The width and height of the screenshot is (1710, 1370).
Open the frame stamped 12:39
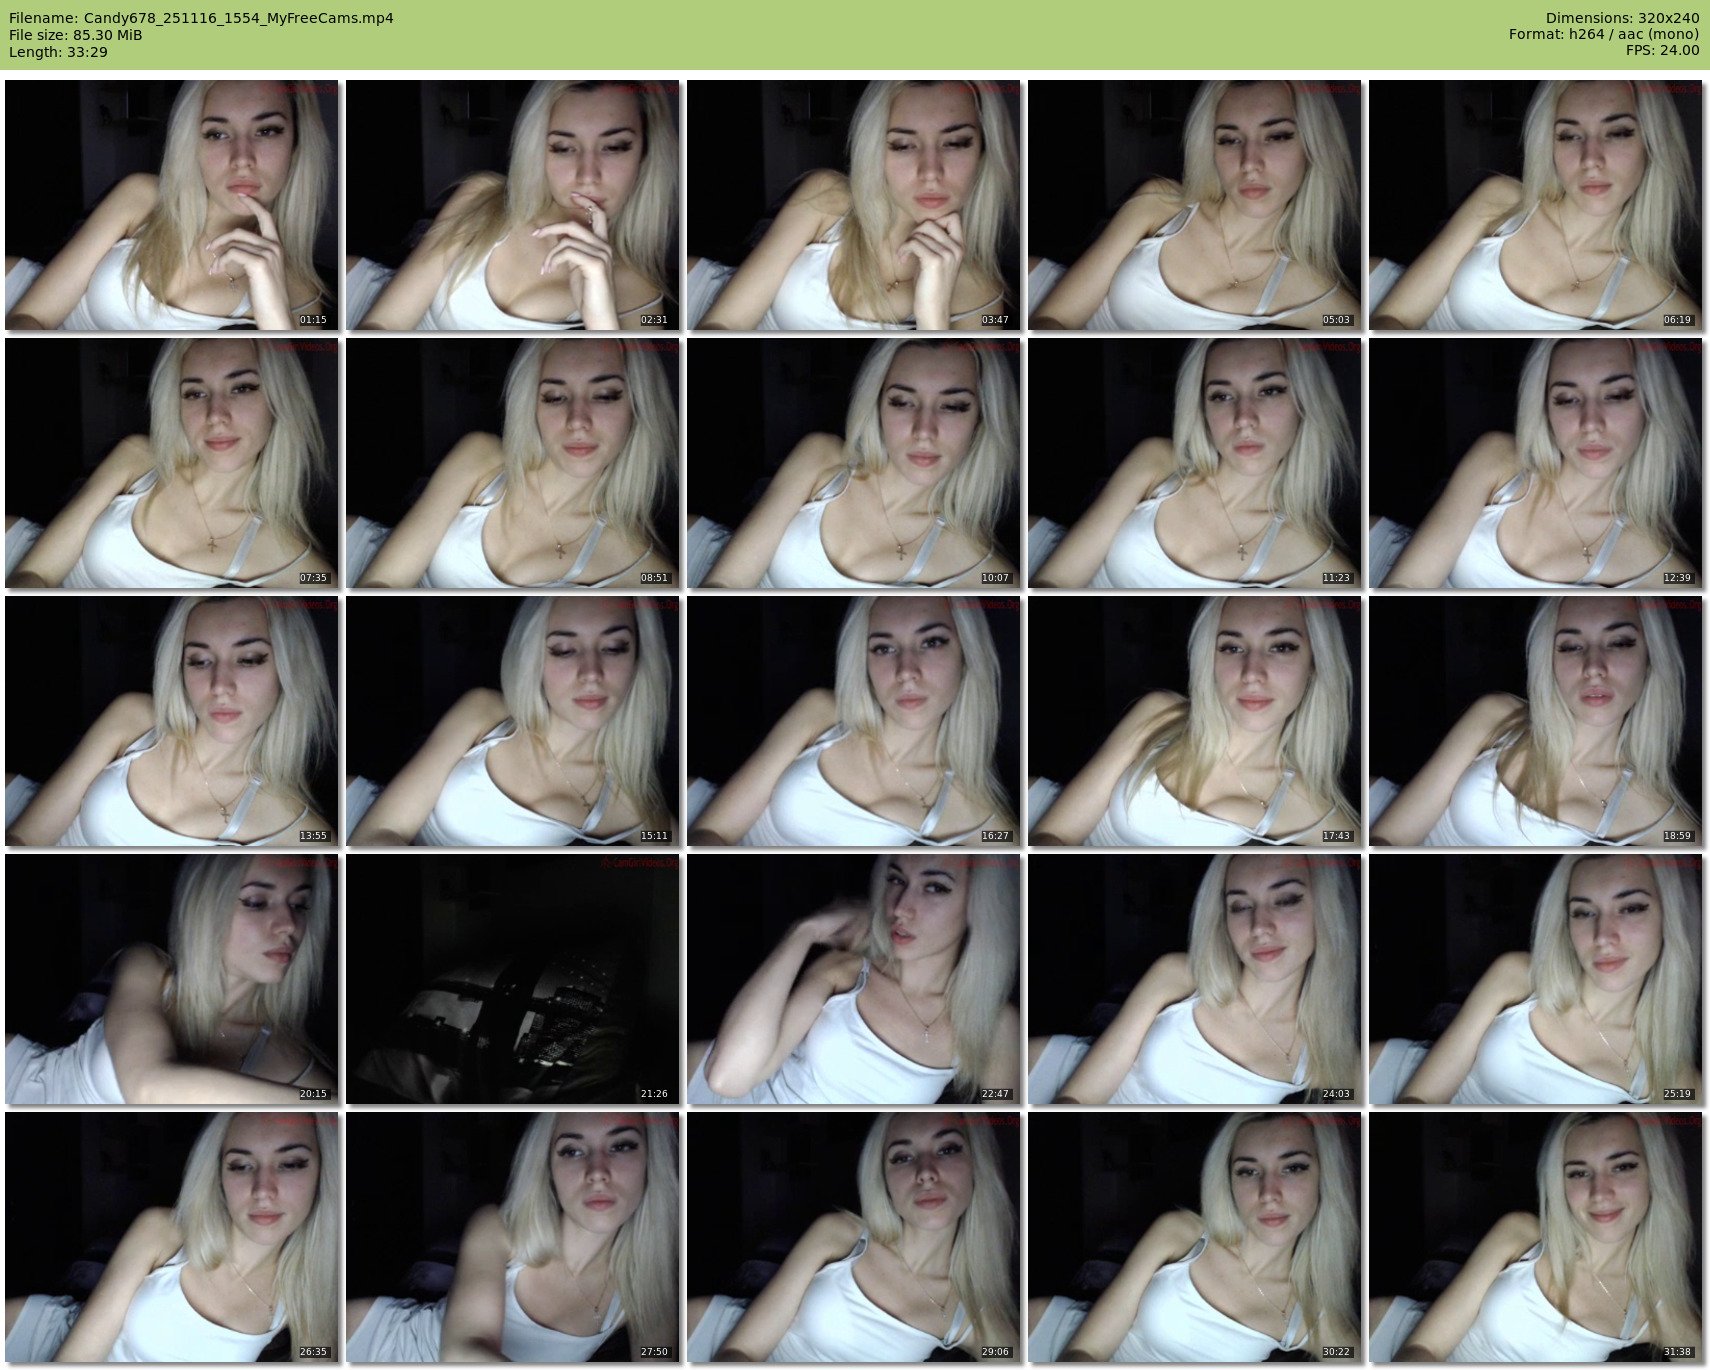(1536, 463)
